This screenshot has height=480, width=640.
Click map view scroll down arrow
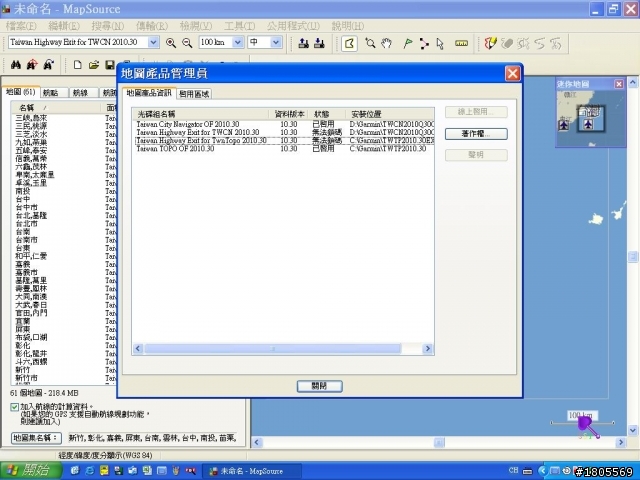633,430
